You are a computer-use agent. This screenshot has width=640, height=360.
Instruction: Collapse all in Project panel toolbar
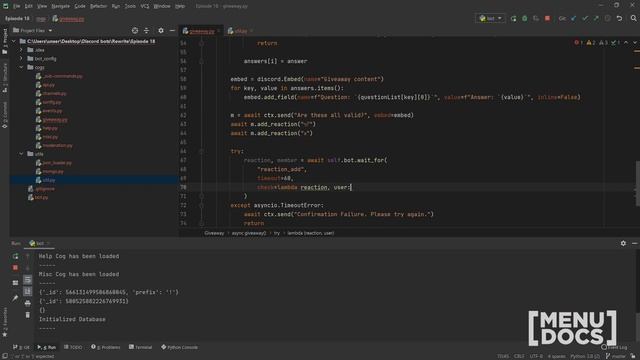pos(147,31)
